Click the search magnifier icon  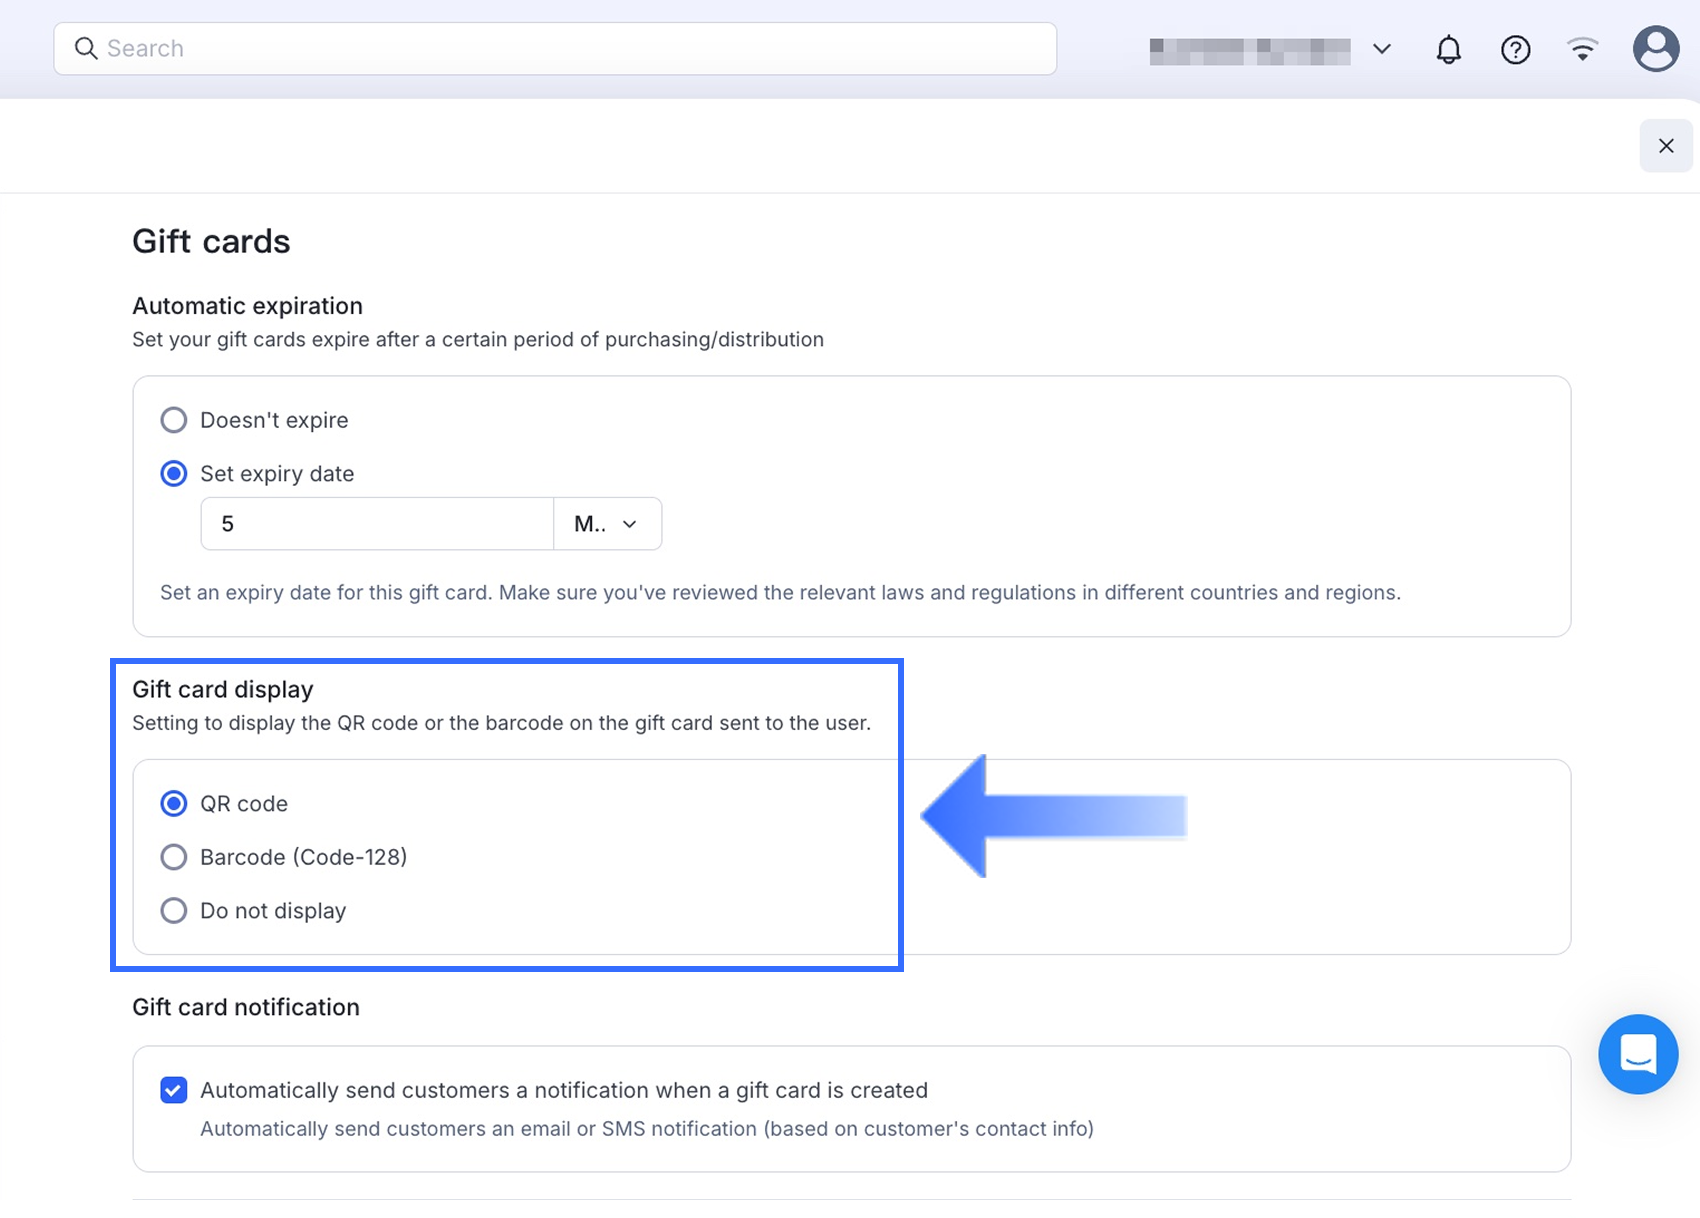[x=86, y=48]
